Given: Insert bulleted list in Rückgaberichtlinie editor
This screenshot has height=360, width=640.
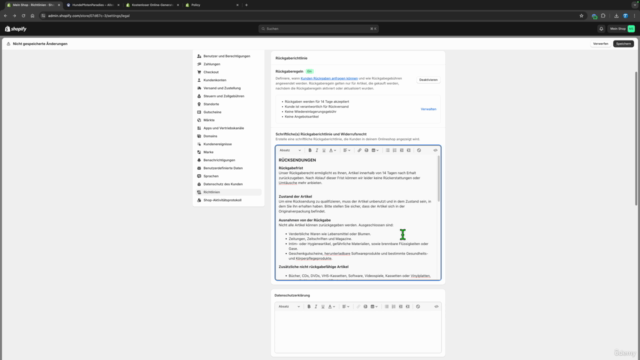Looking at the screenshot, I should [387, 150].
